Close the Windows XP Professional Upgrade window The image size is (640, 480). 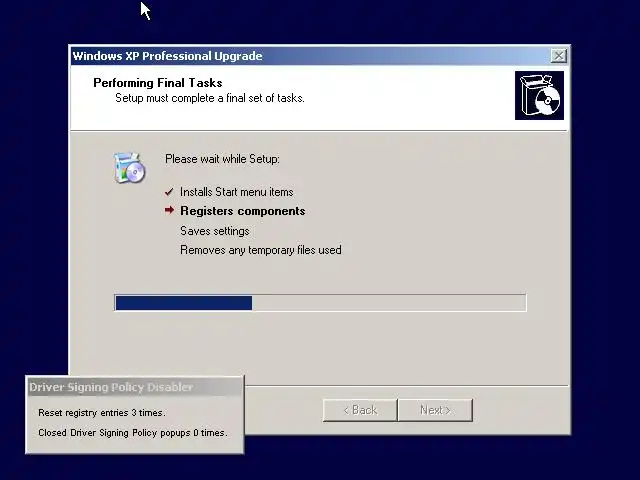[x=558, y=56]
